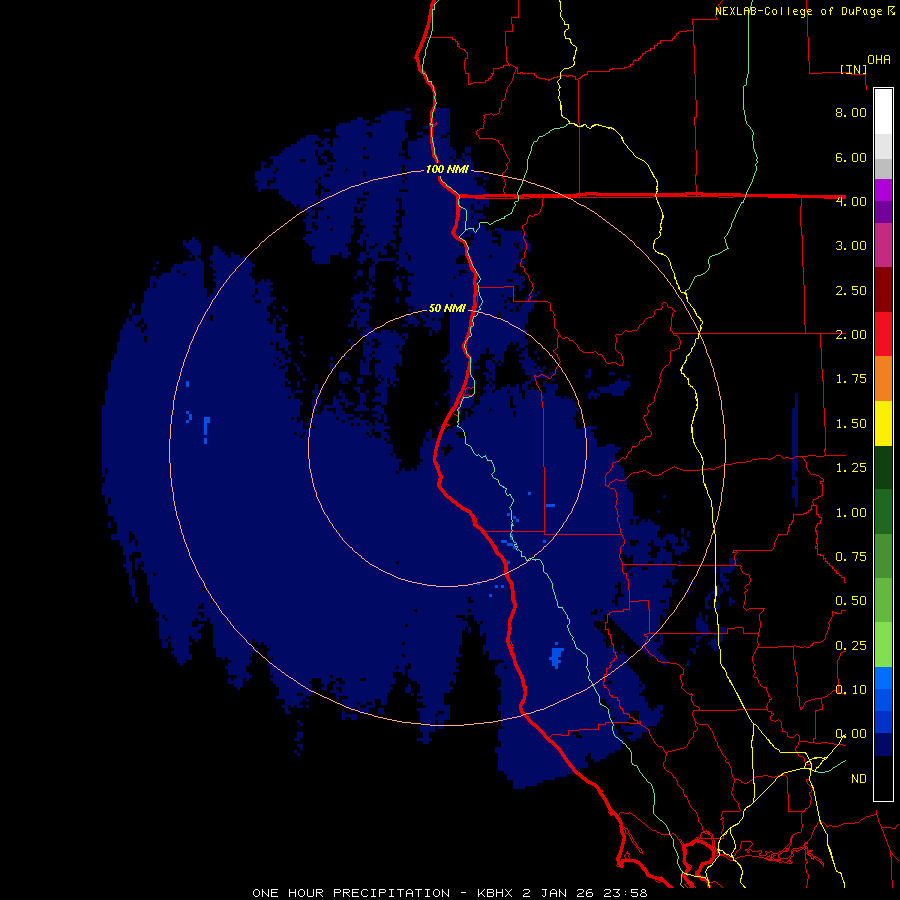Click the KBHX station identifier
This screenshot has height=900, width=900.
point(494,893)
